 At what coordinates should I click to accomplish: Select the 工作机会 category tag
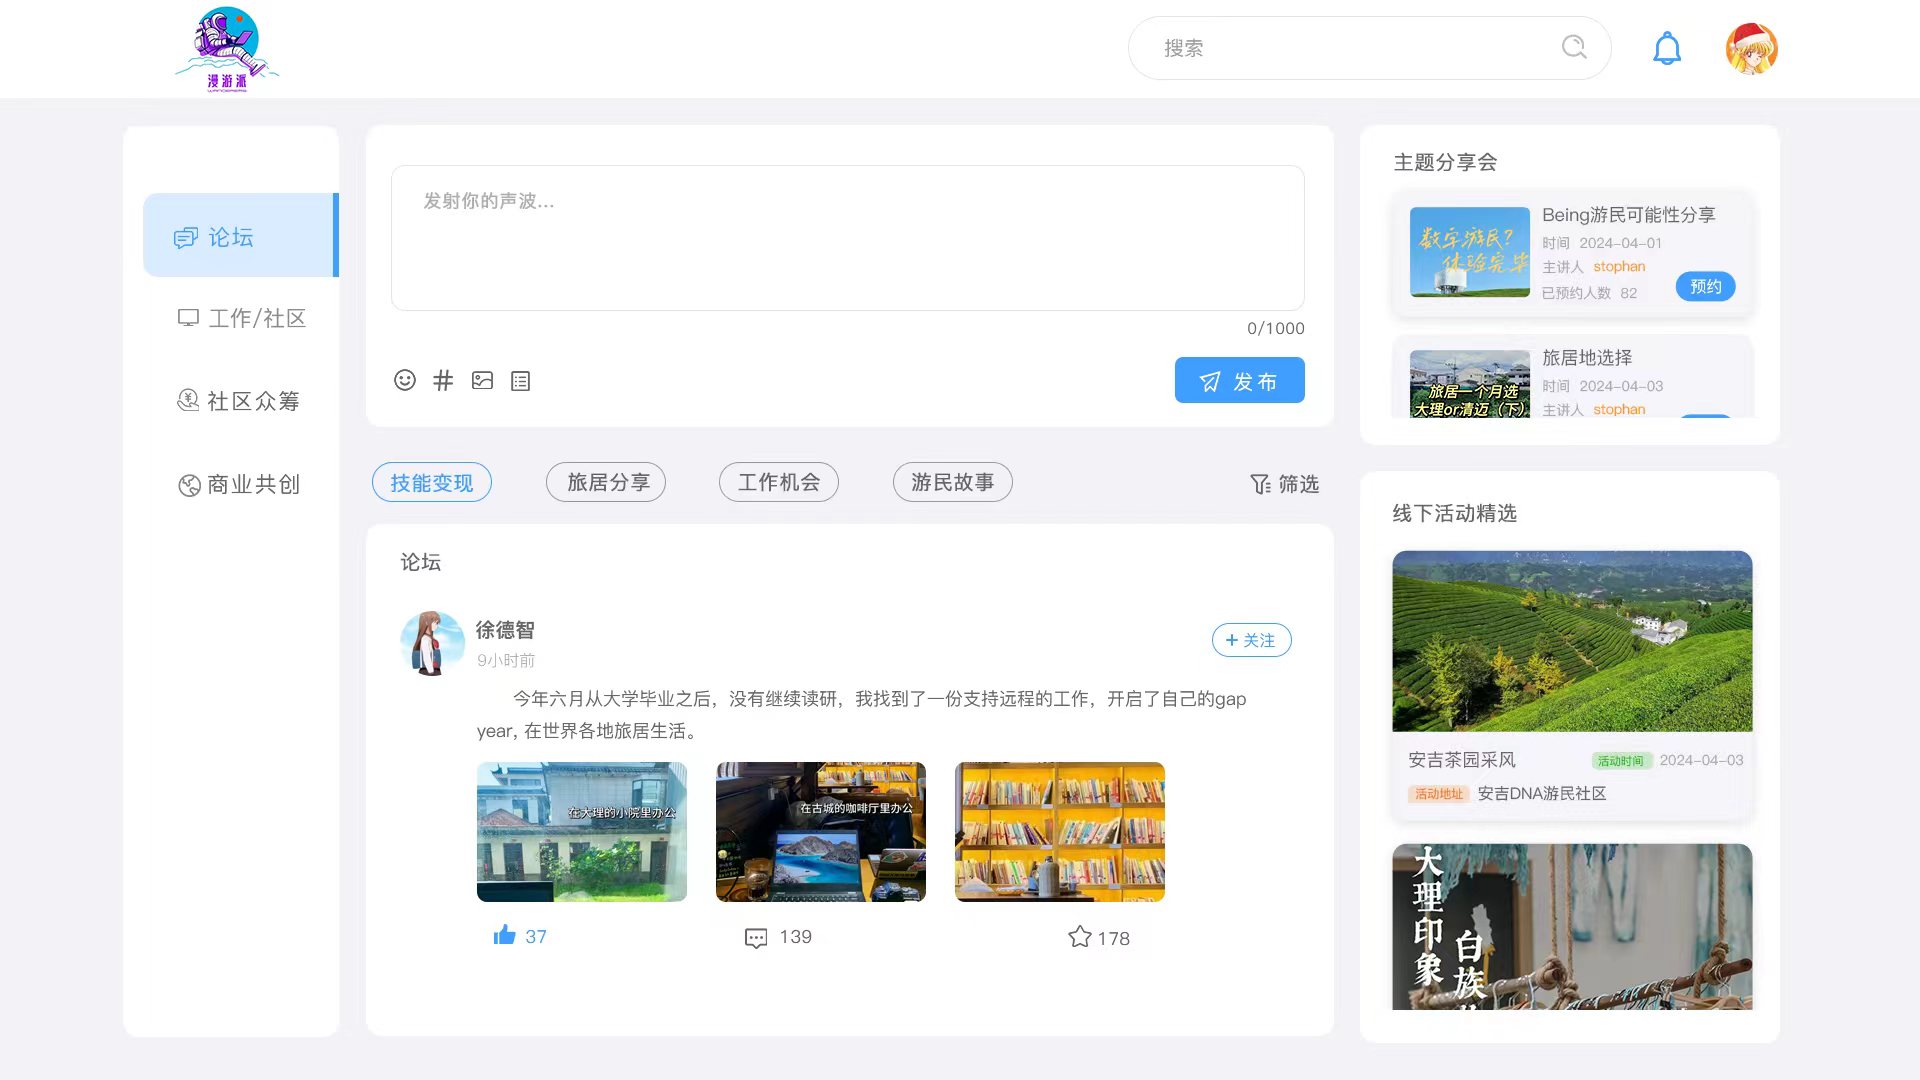click(779, 482)
